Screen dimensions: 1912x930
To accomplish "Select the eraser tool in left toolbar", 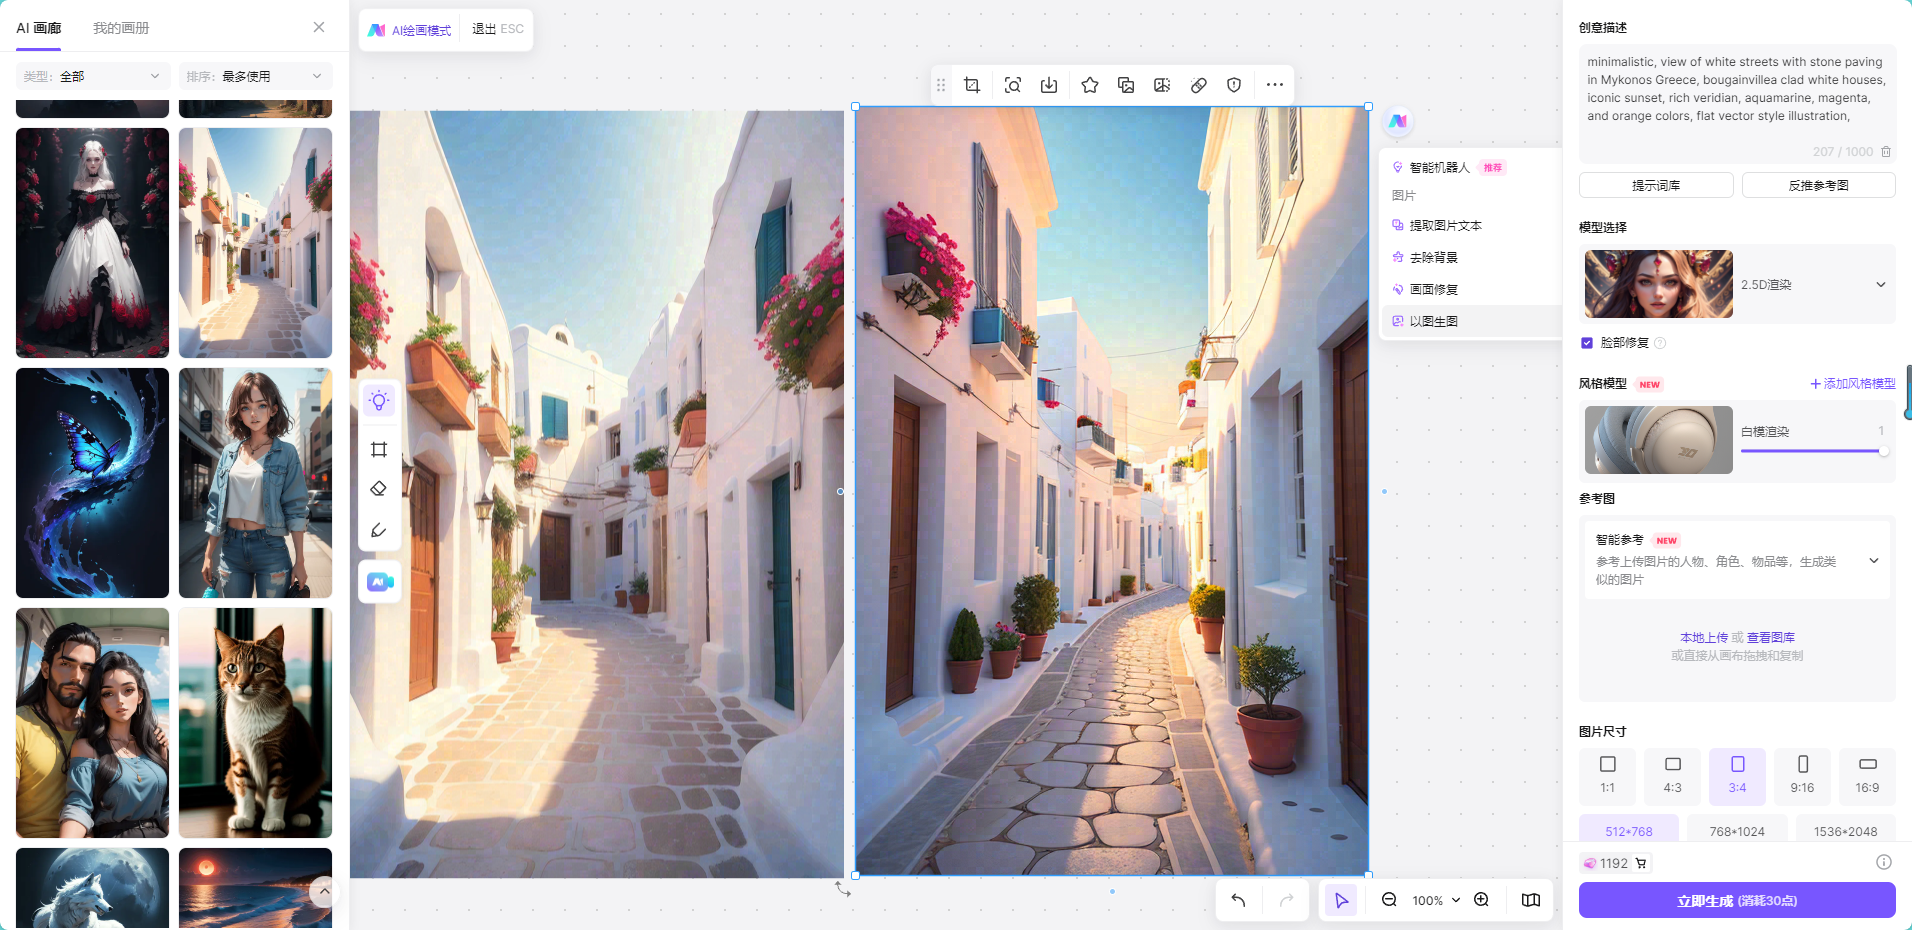I will tap(379, 489).
